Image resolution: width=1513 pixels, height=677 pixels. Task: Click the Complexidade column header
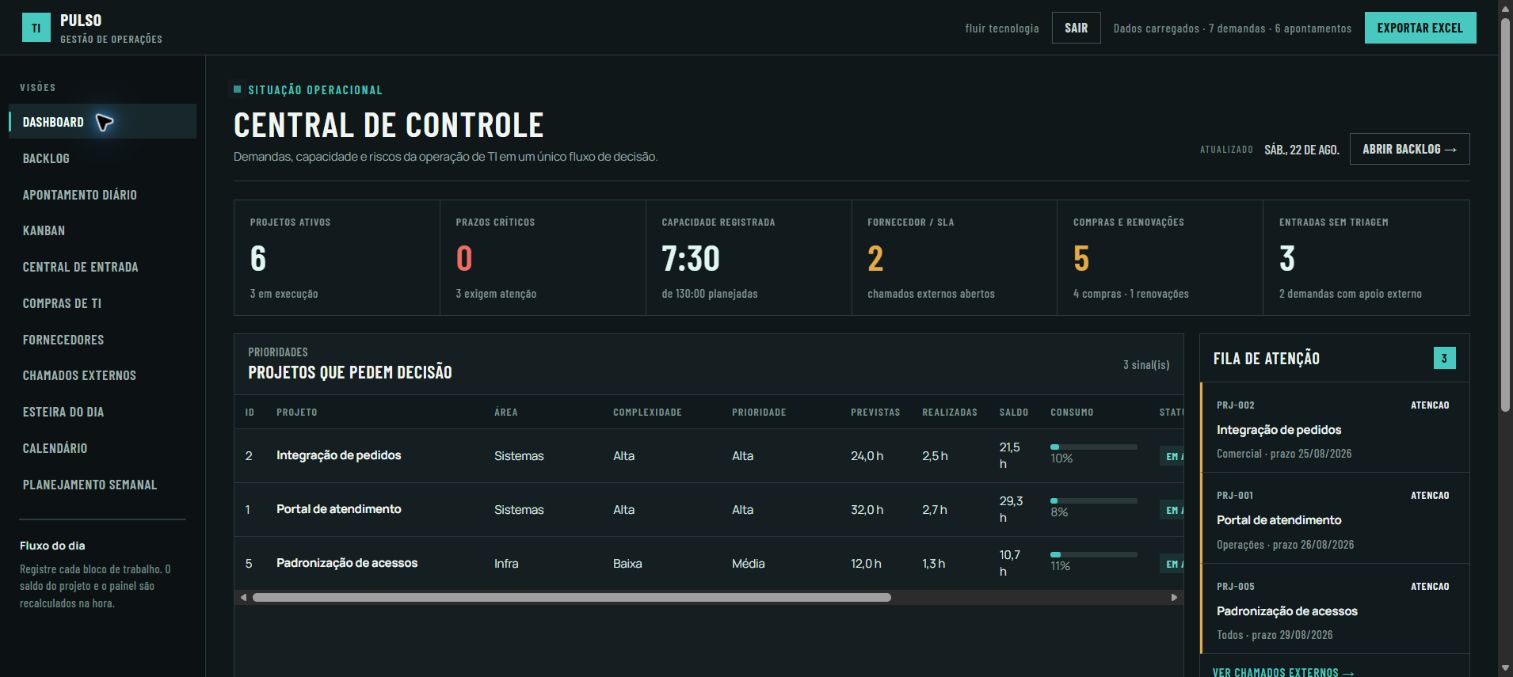(x=647, y=412)
